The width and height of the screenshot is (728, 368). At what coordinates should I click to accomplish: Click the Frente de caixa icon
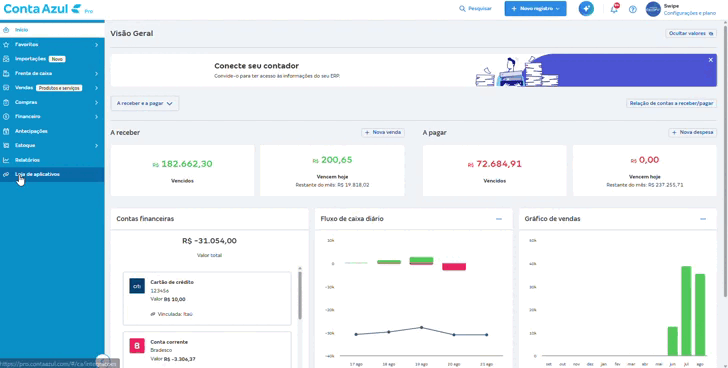(6, 73)
